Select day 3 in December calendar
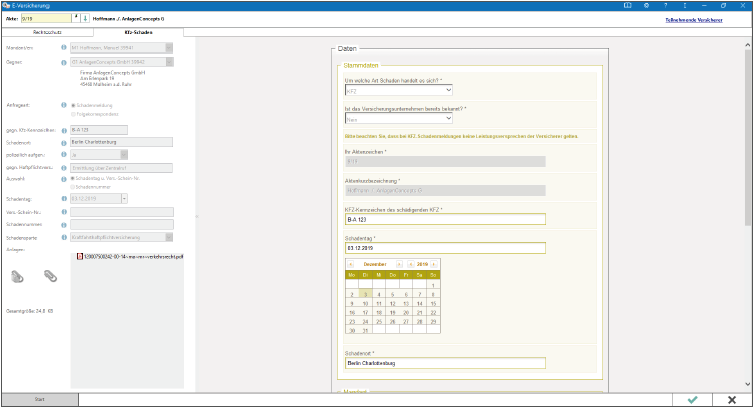 click(365, 294)
